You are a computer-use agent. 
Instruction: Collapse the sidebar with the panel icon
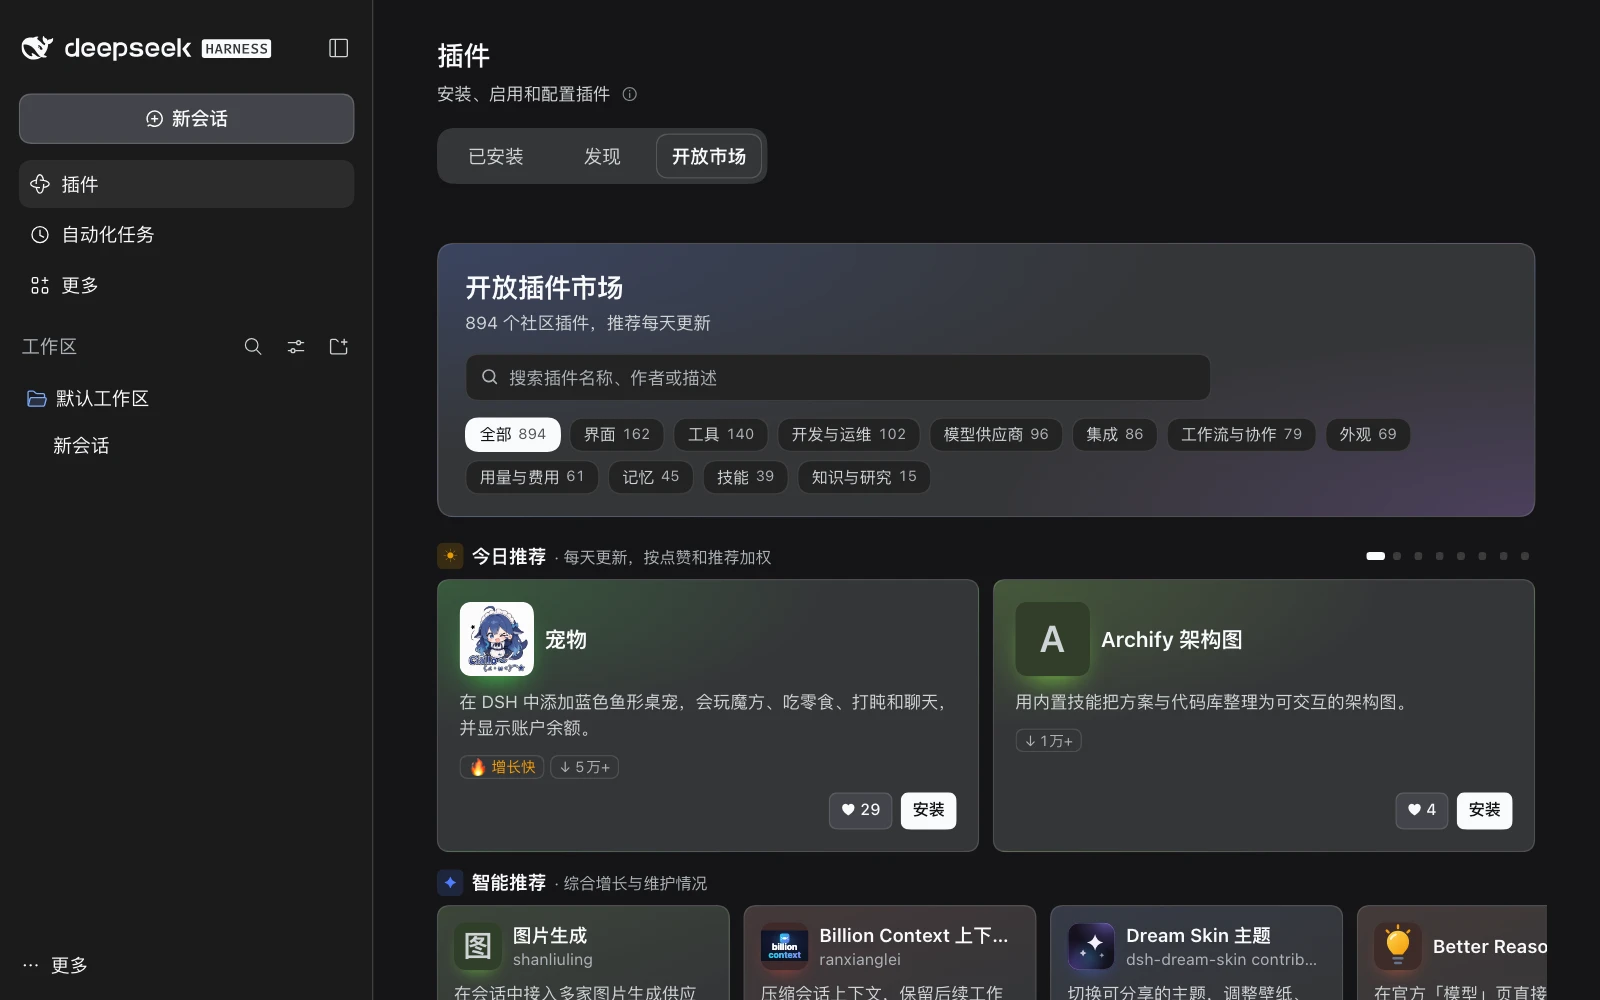tap(338, 48)
